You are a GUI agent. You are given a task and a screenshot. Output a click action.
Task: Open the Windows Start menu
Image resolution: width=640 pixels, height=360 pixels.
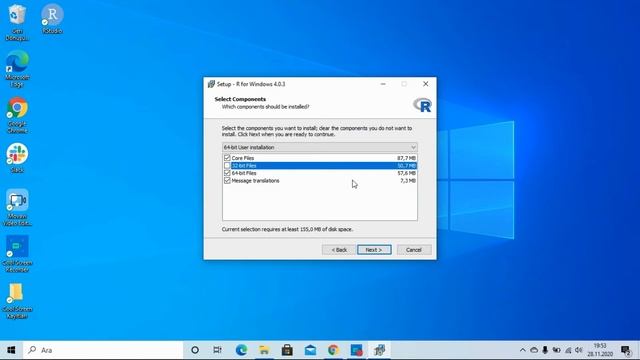pyautogui.click(x=11, y=350)
